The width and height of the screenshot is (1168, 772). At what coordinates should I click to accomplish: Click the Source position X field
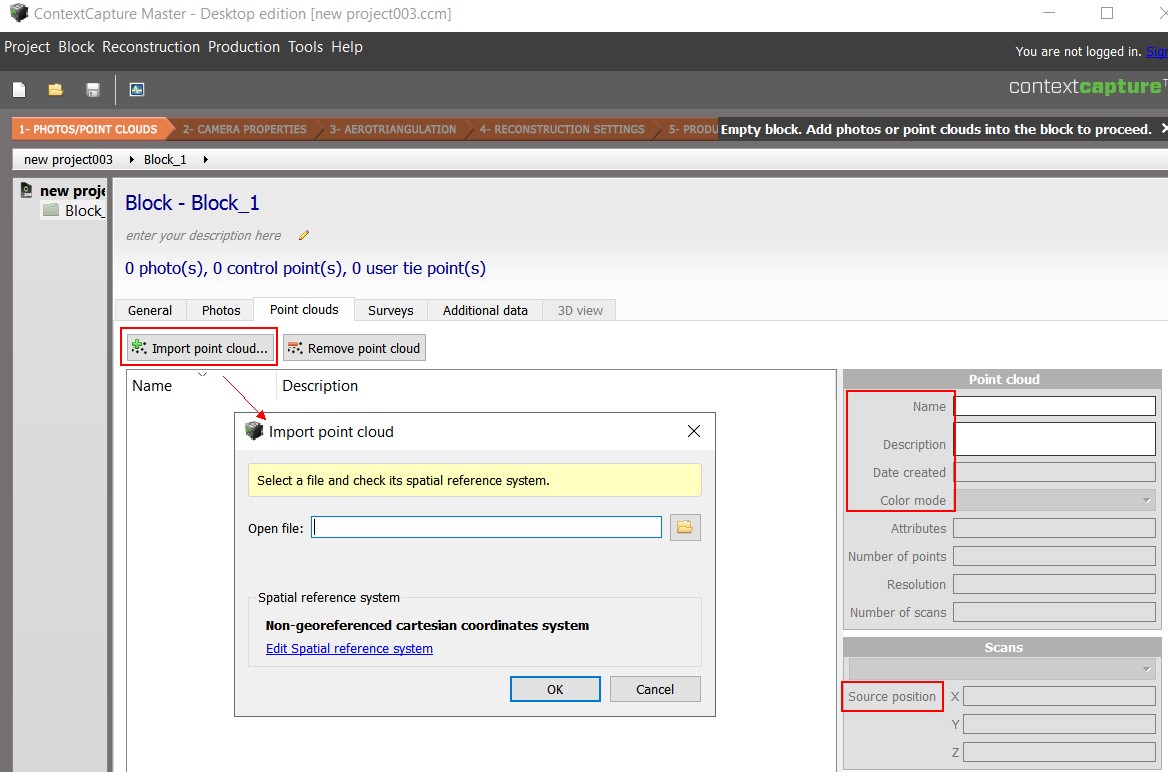1059,696
